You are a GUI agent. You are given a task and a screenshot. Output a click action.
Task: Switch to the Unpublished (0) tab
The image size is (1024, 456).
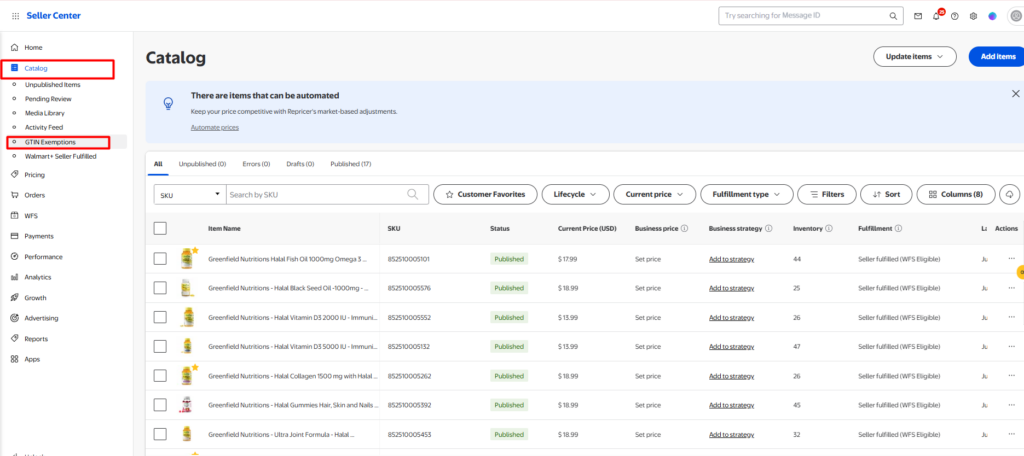point(202,164)
